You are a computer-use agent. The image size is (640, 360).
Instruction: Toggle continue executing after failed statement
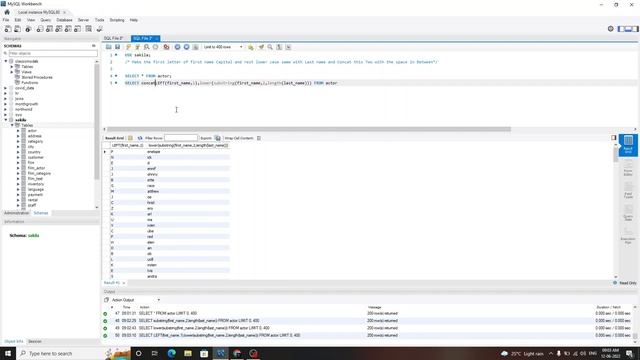click(166, 47)
